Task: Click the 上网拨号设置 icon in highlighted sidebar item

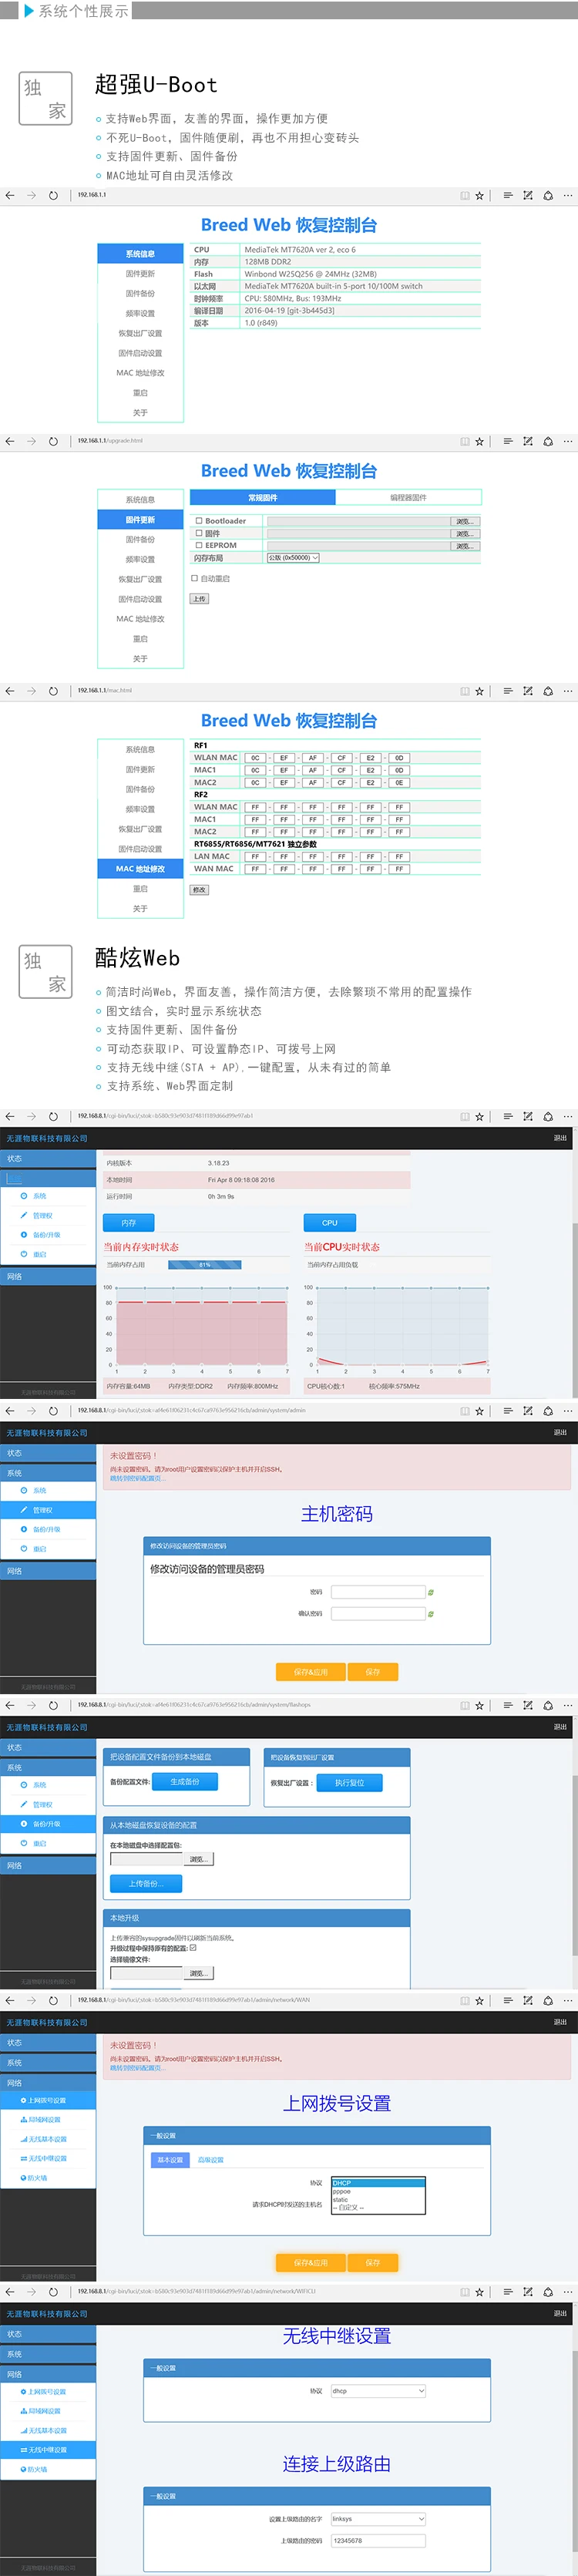Action: pyautogui.click(x=24, y=2101)
